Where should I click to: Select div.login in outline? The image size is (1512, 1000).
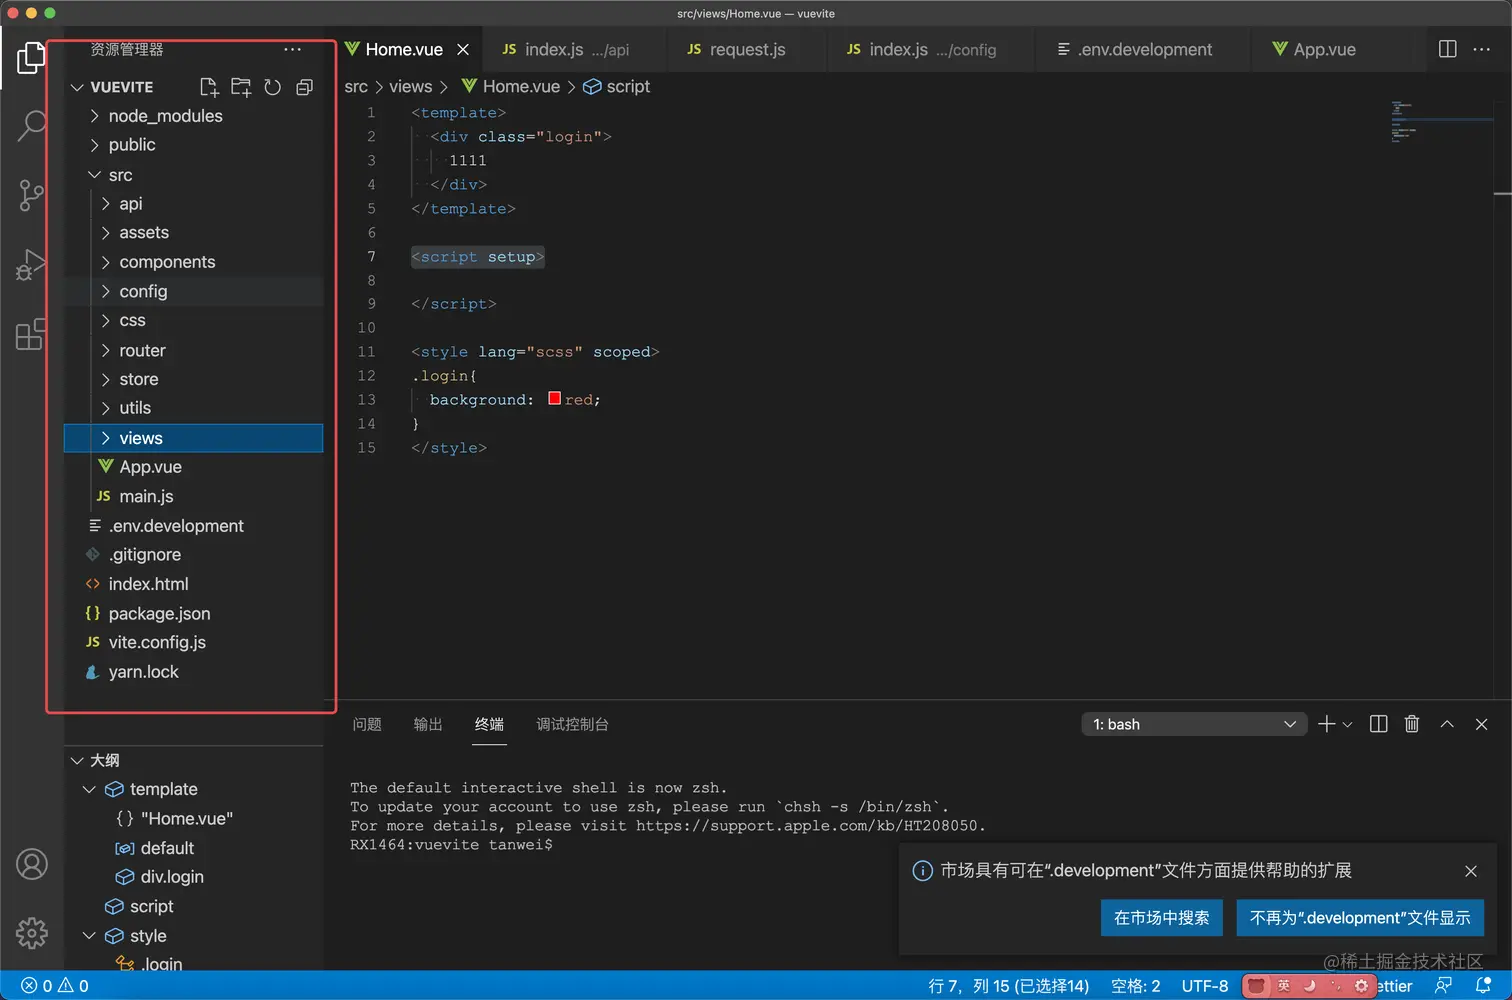[193, 877]
